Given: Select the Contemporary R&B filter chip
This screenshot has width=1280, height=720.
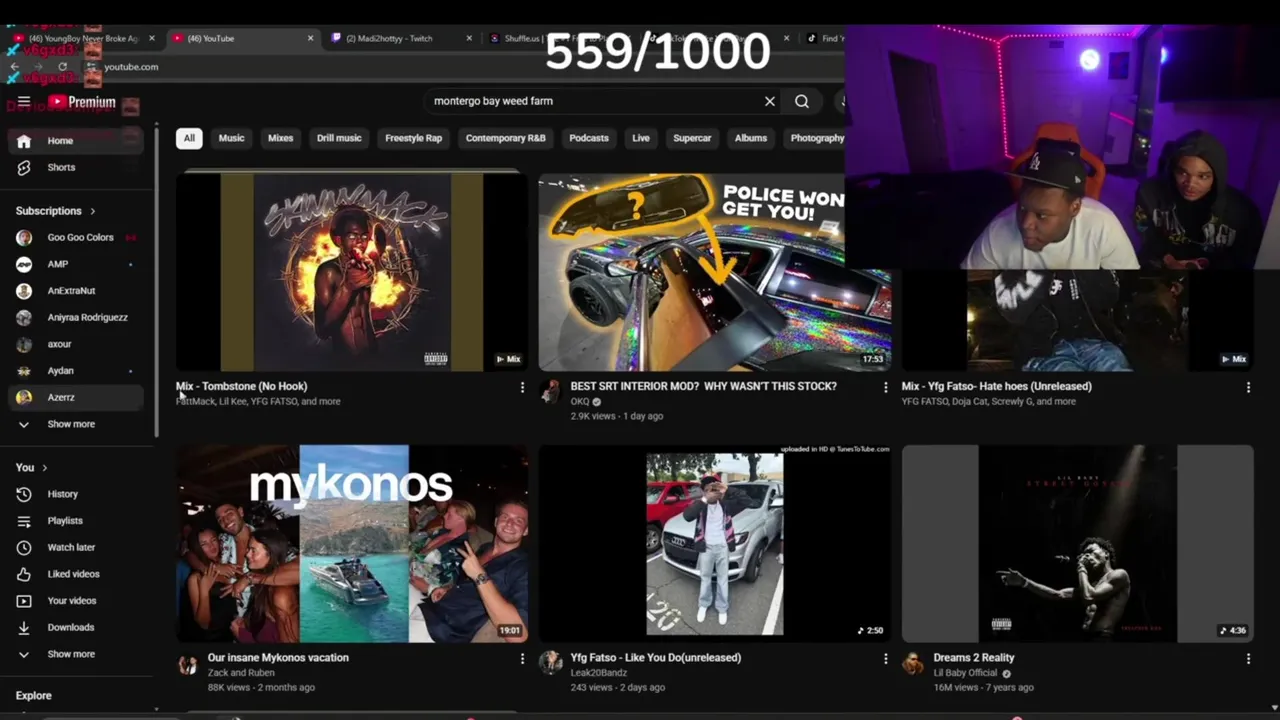Looking at the screenshot, I should 506,138.
